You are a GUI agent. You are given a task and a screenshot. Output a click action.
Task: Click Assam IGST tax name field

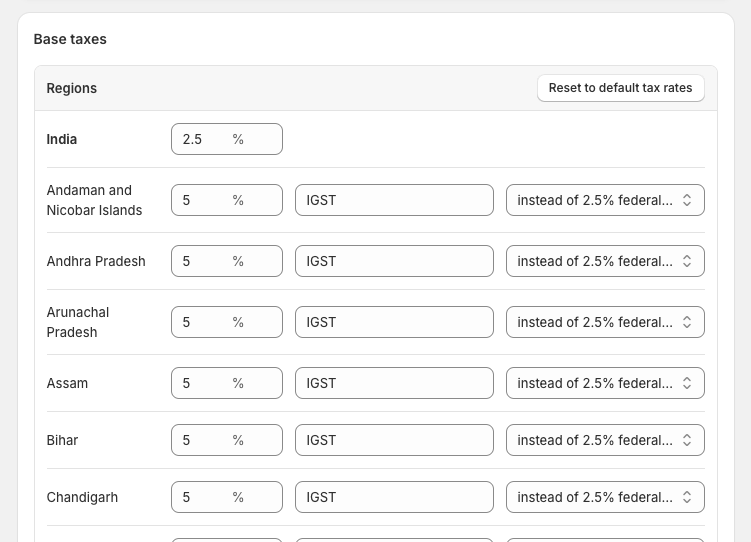tap(394, 383)
